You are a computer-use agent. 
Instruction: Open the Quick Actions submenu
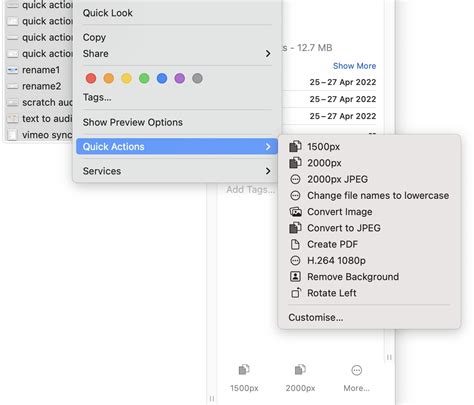(177, 147)
